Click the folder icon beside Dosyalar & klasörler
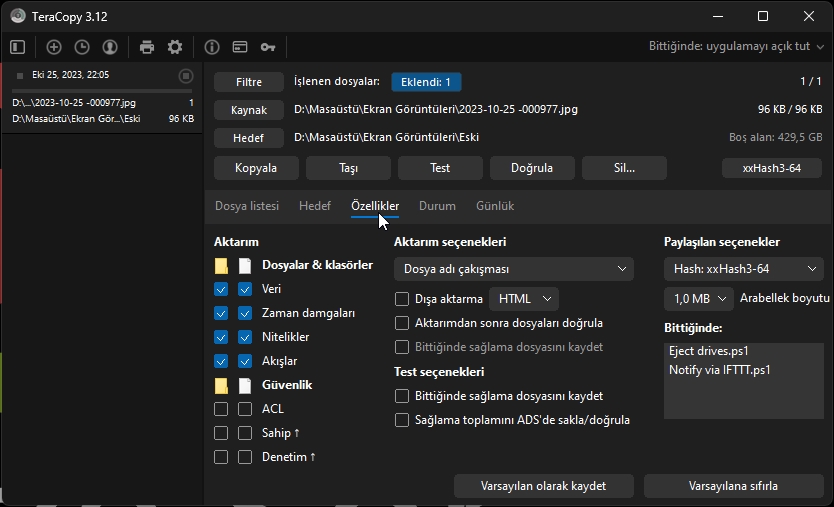The height and width of the screenshot is (507, 834). (x=221, y=265)
